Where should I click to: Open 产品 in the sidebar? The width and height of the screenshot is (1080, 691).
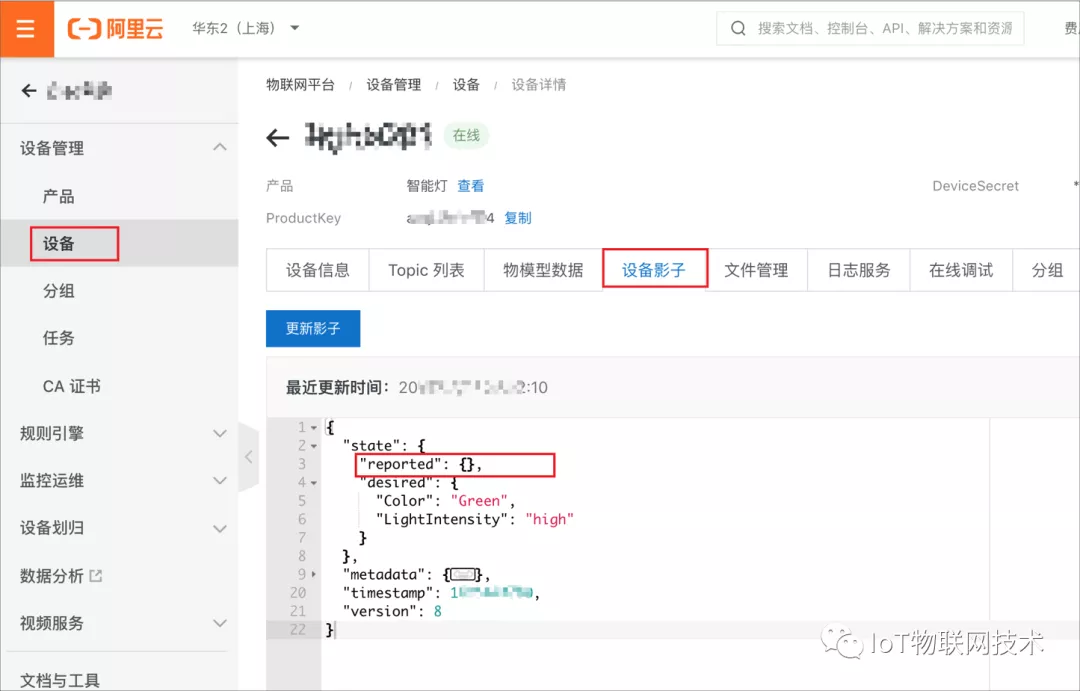pos(59,196)
